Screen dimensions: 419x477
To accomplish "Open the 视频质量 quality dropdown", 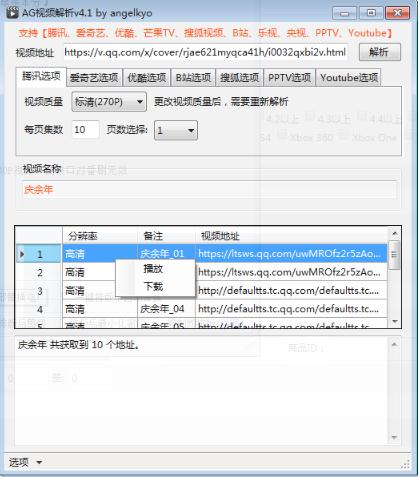I will coord(109,102).
